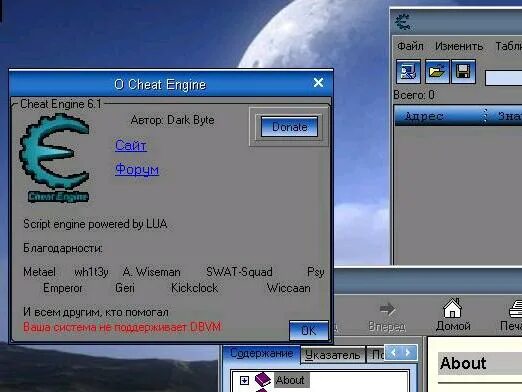
Task: Click the Metael credit name
Action: click(x=39, y=272)
